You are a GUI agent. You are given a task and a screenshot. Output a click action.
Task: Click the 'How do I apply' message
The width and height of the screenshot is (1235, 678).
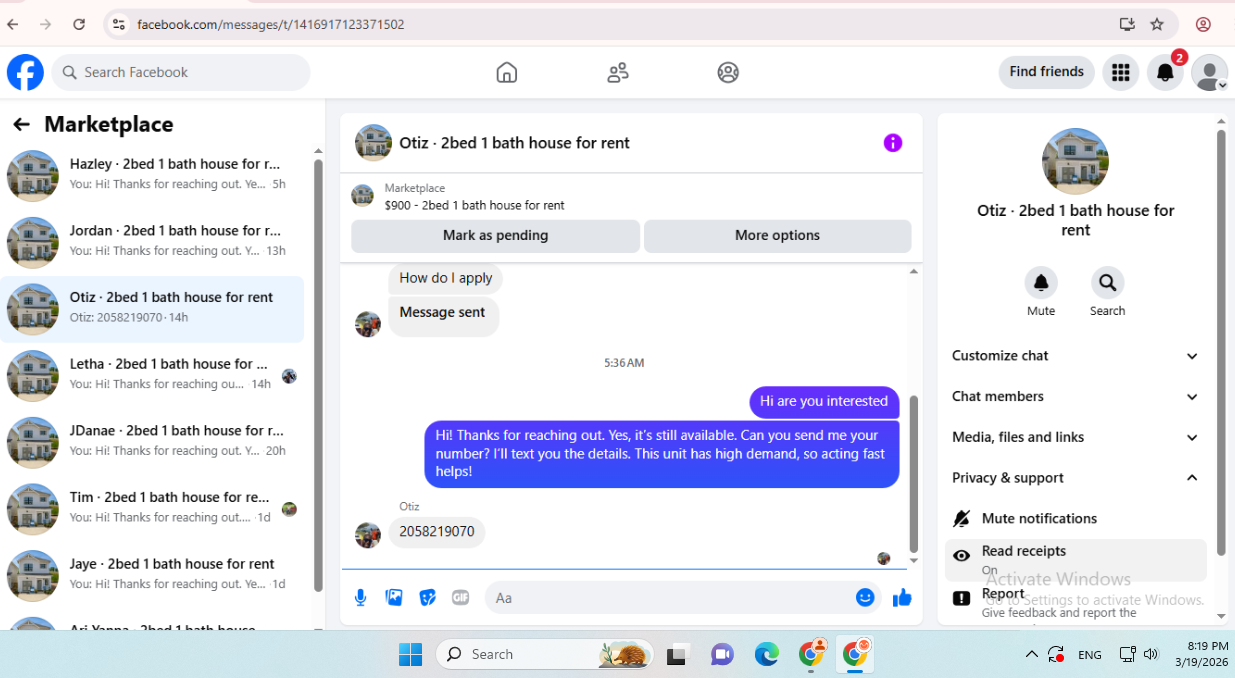[446, 278]
